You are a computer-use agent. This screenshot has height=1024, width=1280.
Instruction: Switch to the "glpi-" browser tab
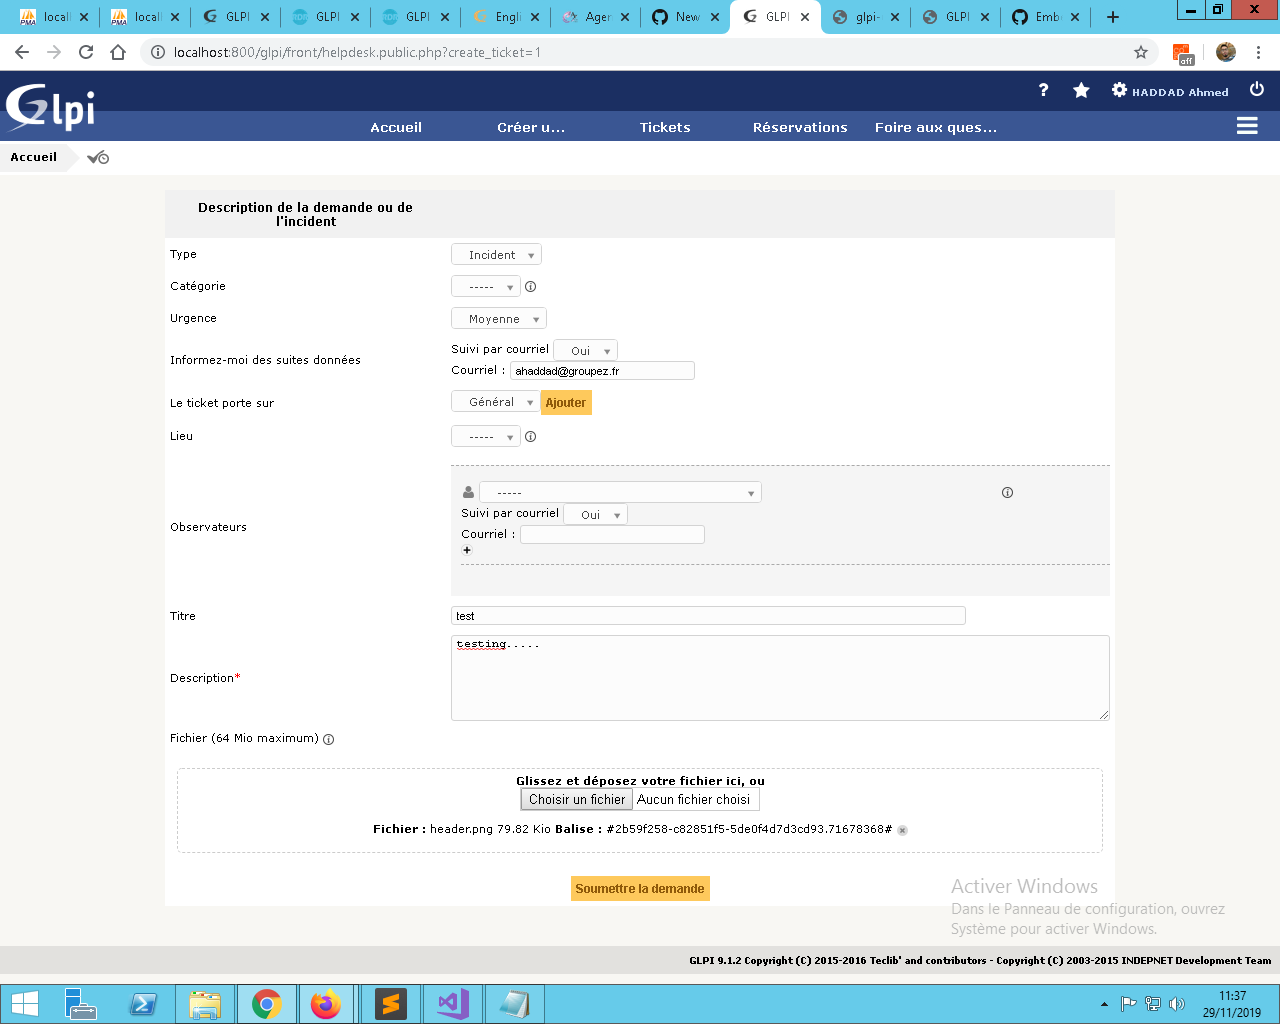click(865, 17)
